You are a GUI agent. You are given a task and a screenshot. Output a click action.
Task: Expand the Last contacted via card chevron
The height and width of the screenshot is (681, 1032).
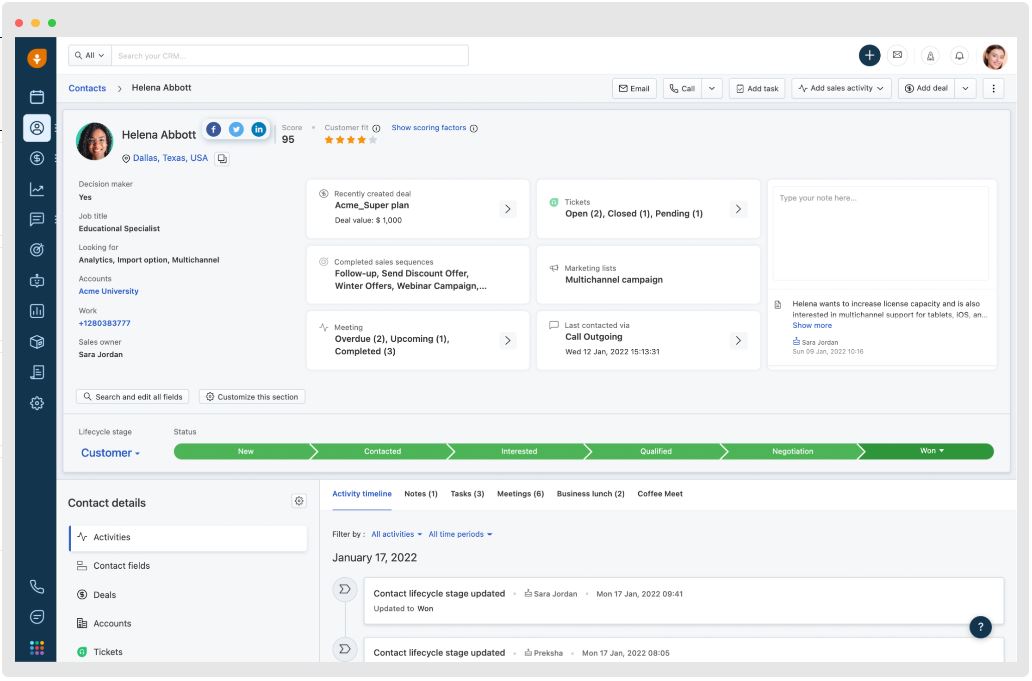coord(738,340)
